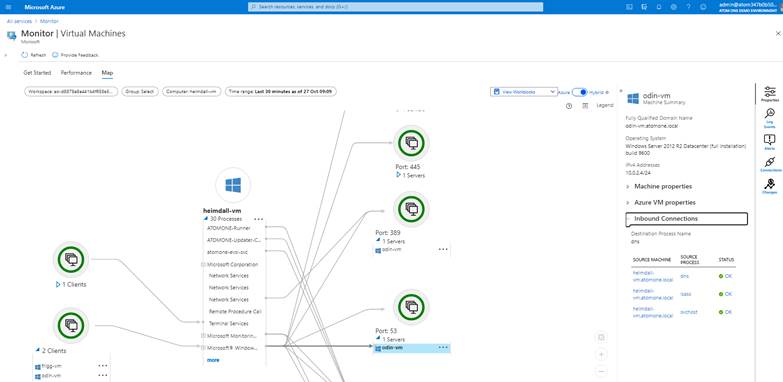Click the lsass source process link
Viewport: 783px width, 382px height.
click(x=685, y=294)
